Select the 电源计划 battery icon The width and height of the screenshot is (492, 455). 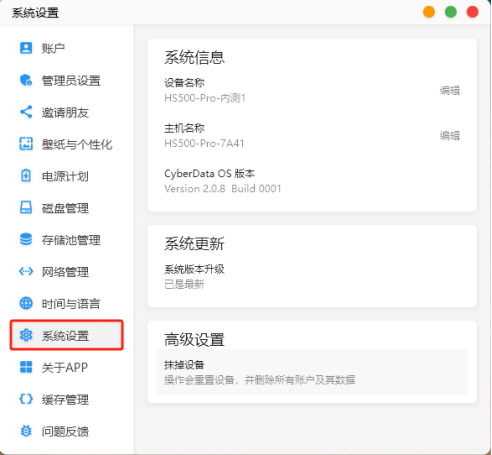click(x=26, y=176)
